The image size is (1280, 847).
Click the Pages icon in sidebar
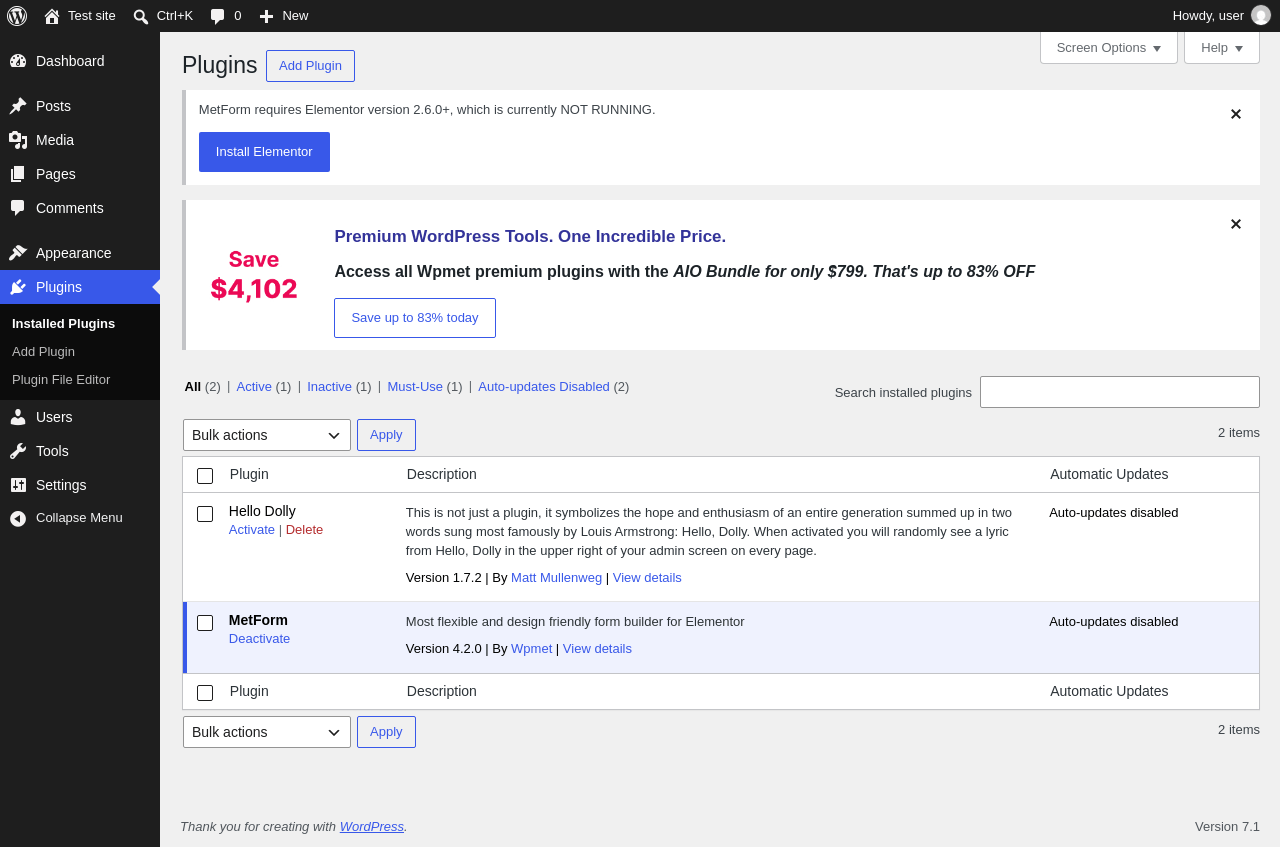tap(18, 174)
